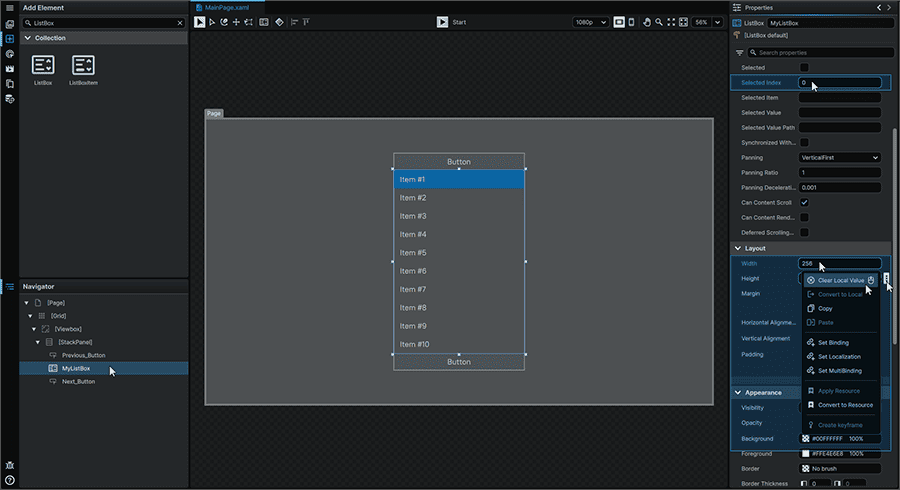Open the help icon at sidebar bottom

pyautogui.click(x=9, y=480)
